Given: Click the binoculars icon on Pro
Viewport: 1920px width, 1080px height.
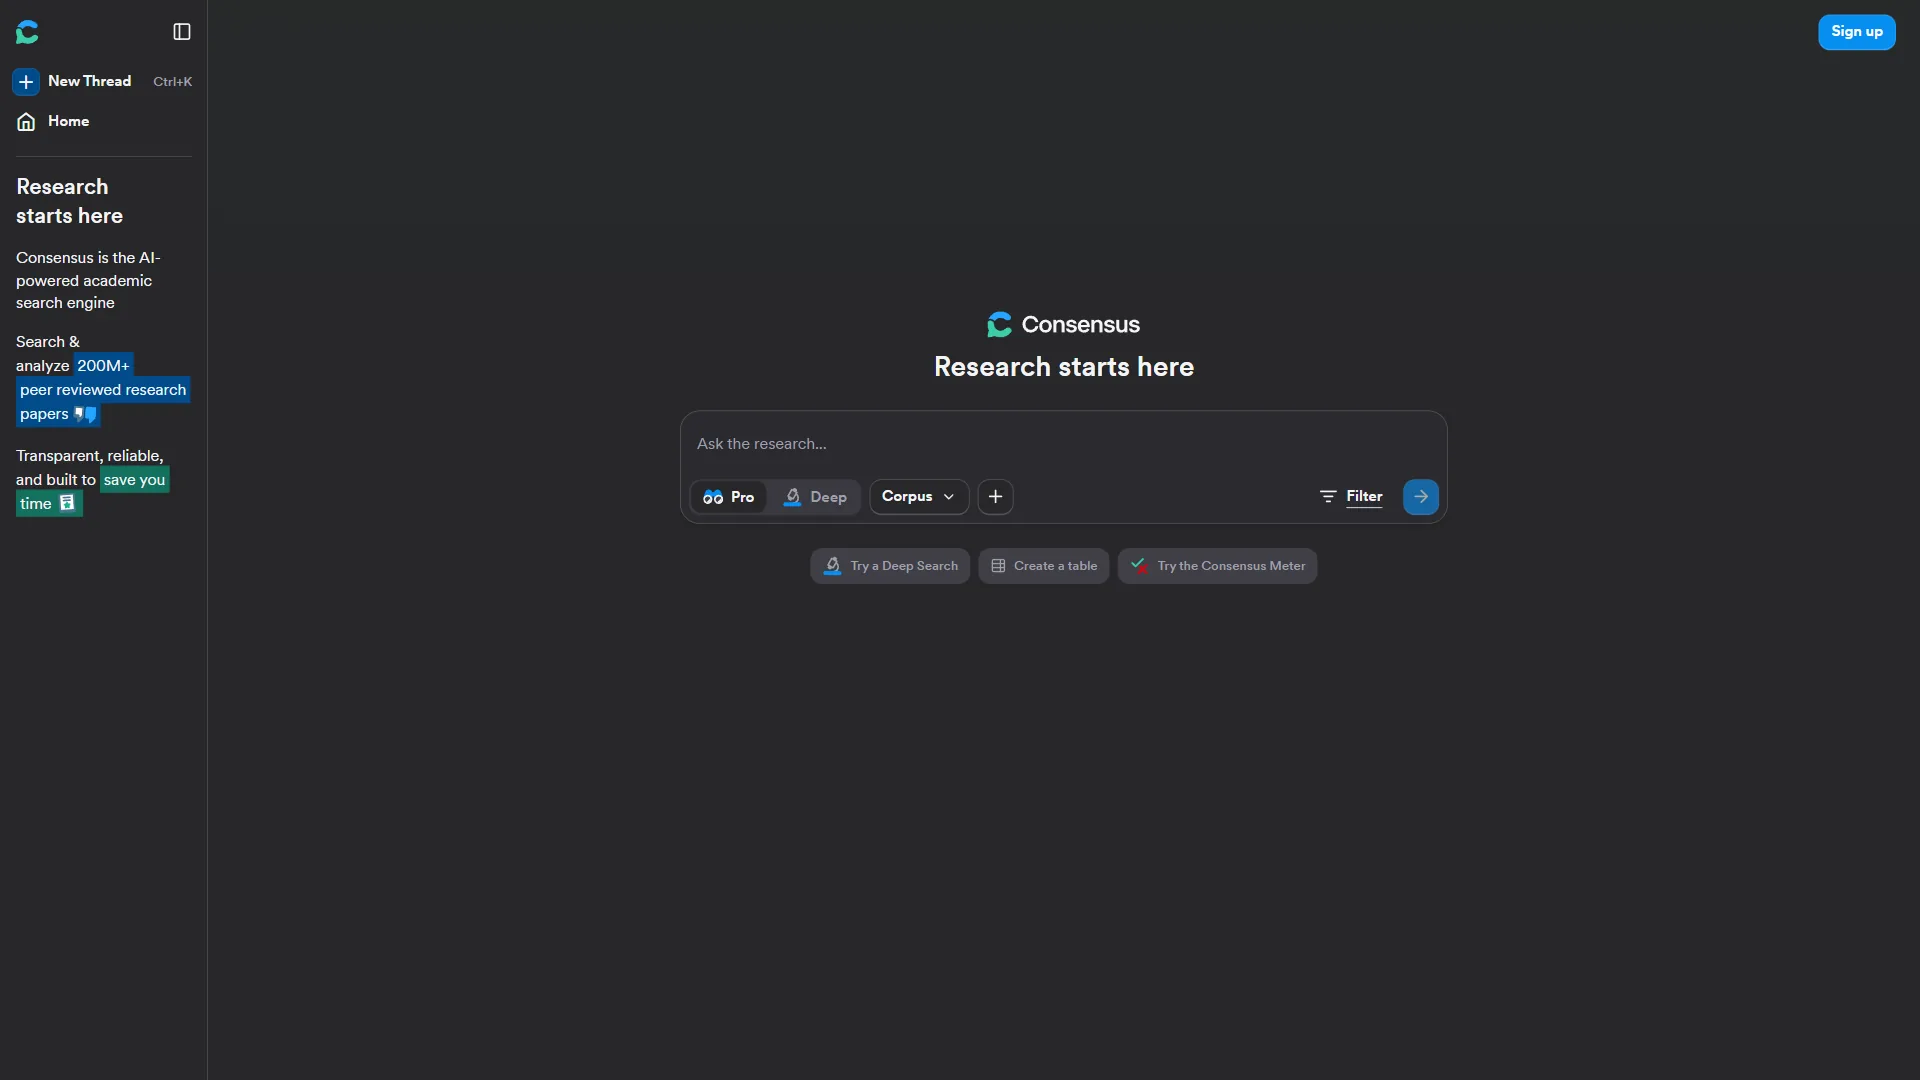Looking at the screenshot, I should tap(713, 497).
